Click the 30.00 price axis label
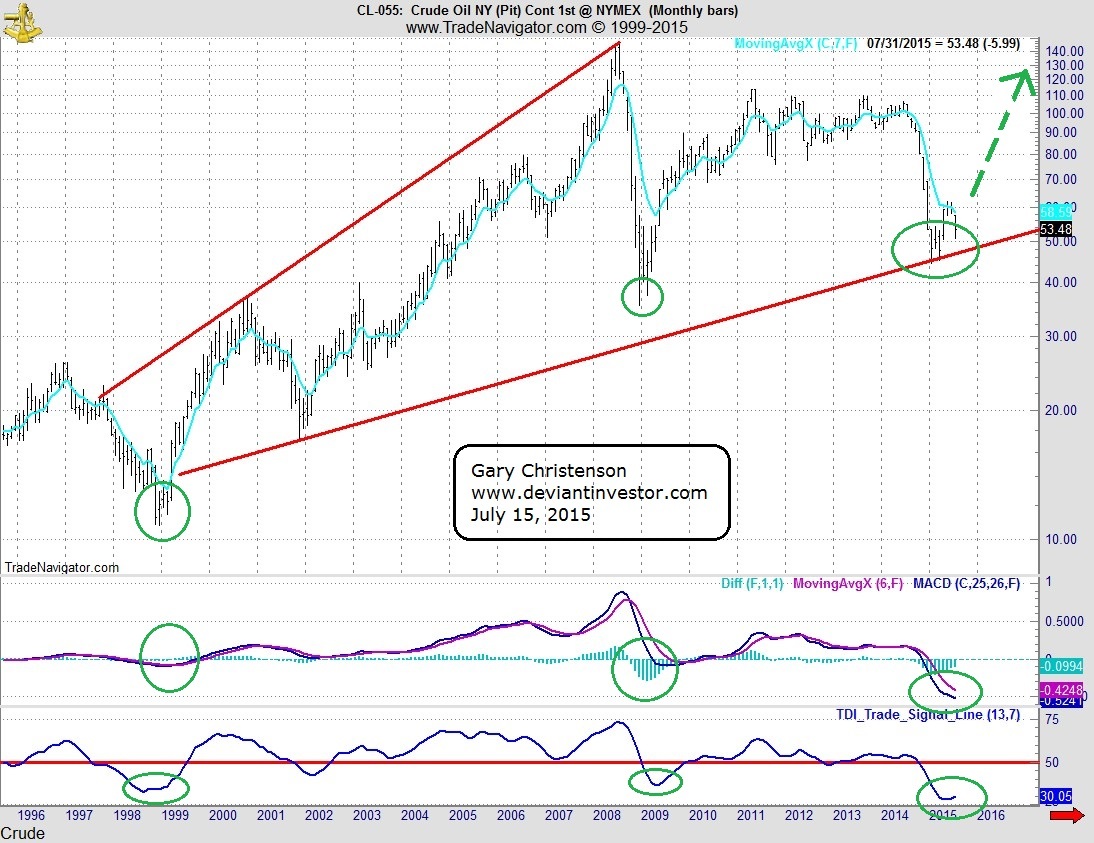The width and height of the screenshot is (1094, 843). (1061, 336)
